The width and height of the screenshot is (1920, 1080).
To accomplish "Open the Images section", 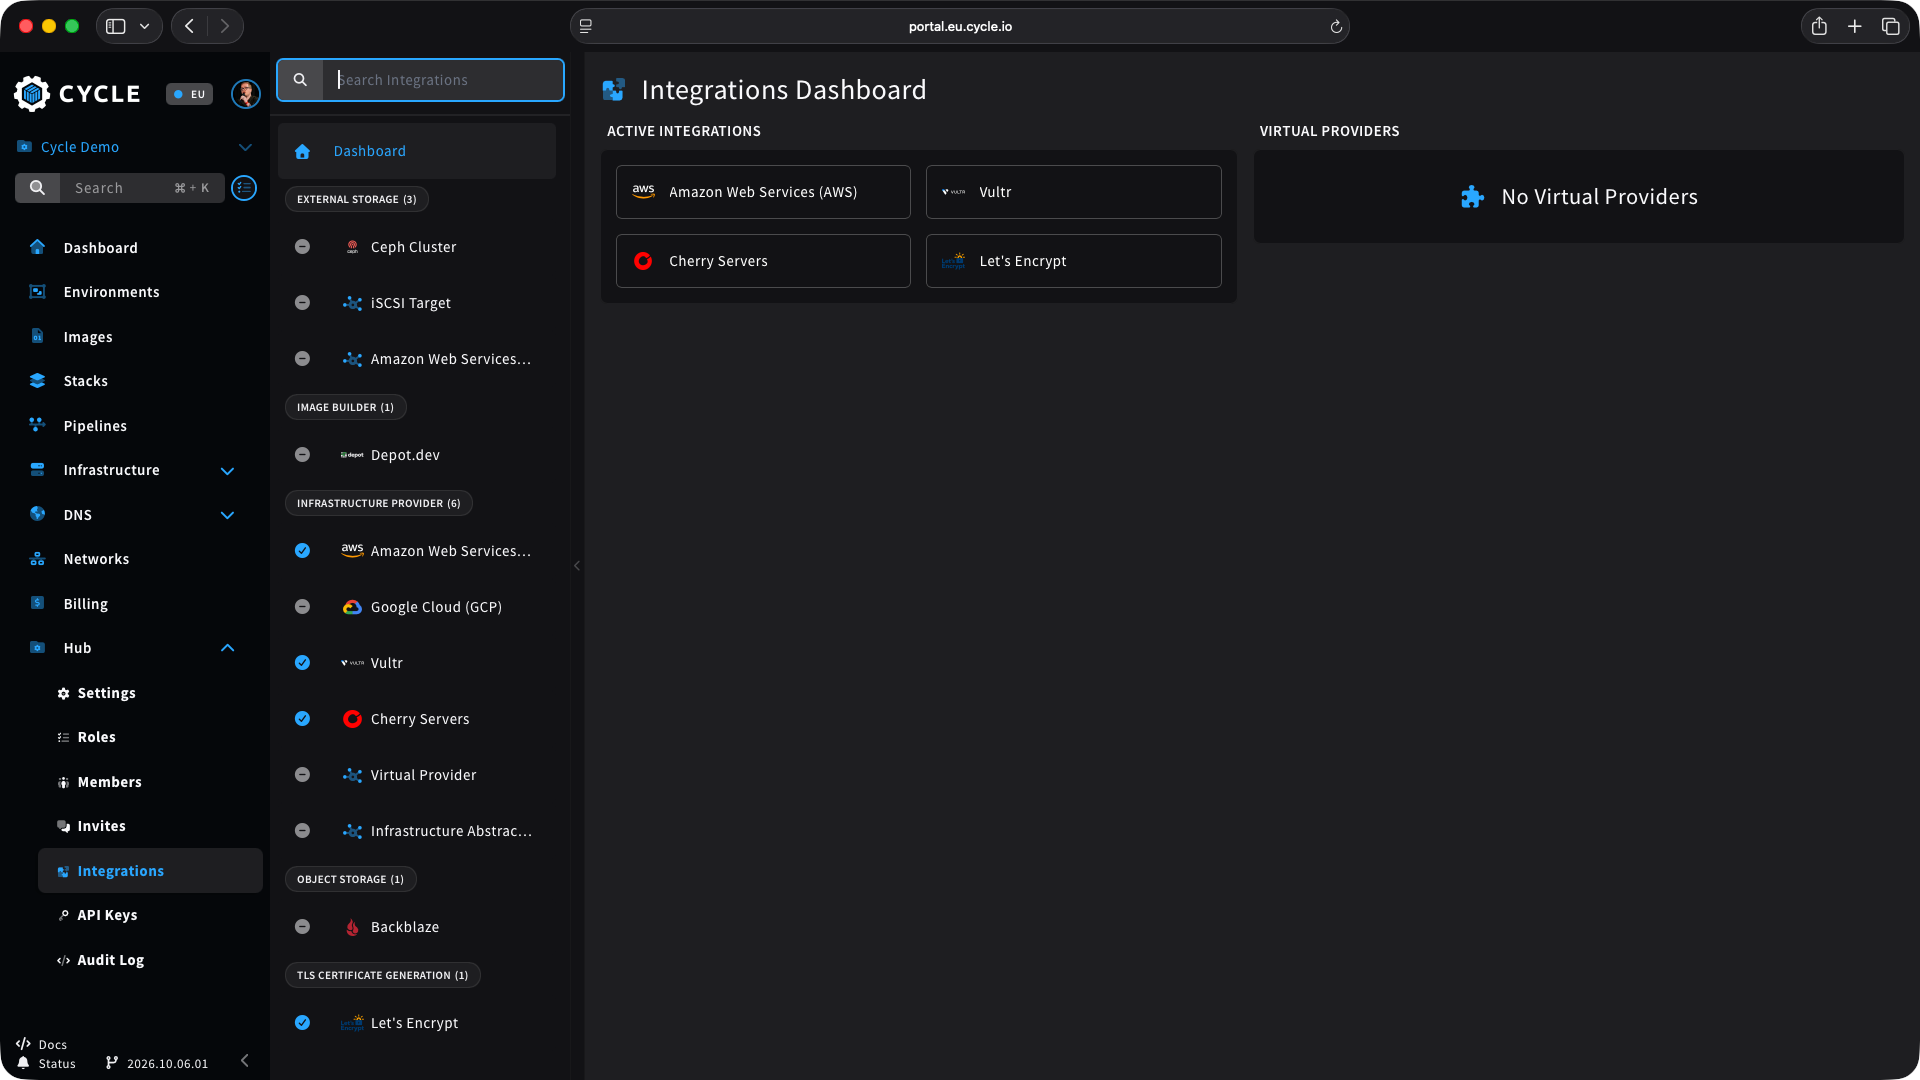I will 88,337.
